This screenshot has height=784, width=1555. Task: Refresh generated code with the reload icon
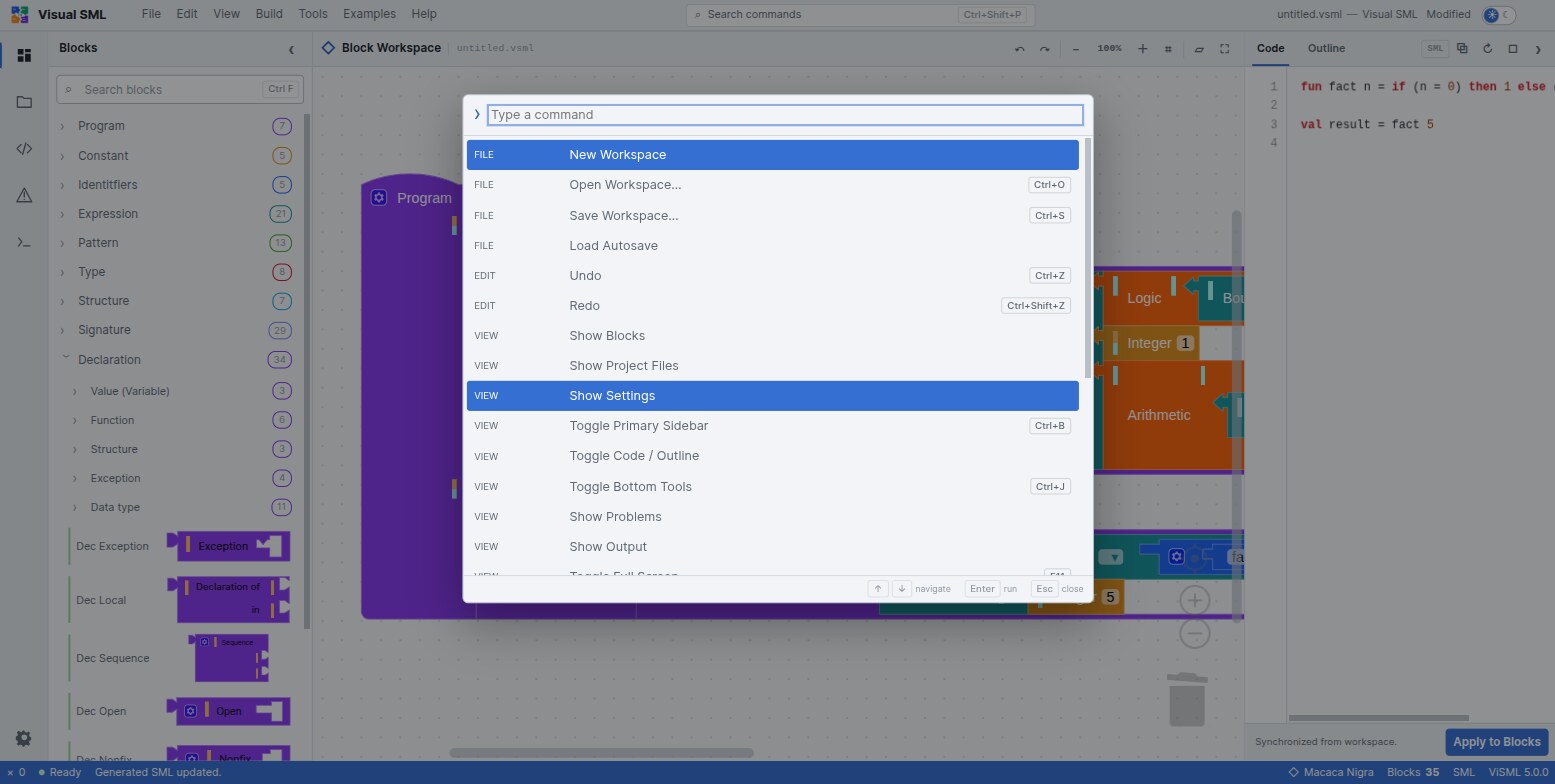coord(1487,48)
